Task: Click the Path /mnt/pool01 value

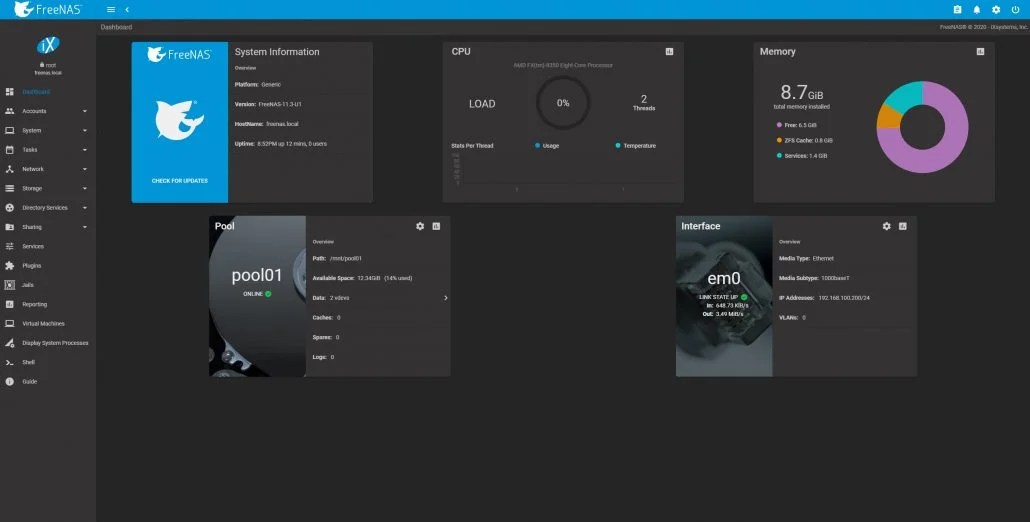Action: (x=346, y=259)
